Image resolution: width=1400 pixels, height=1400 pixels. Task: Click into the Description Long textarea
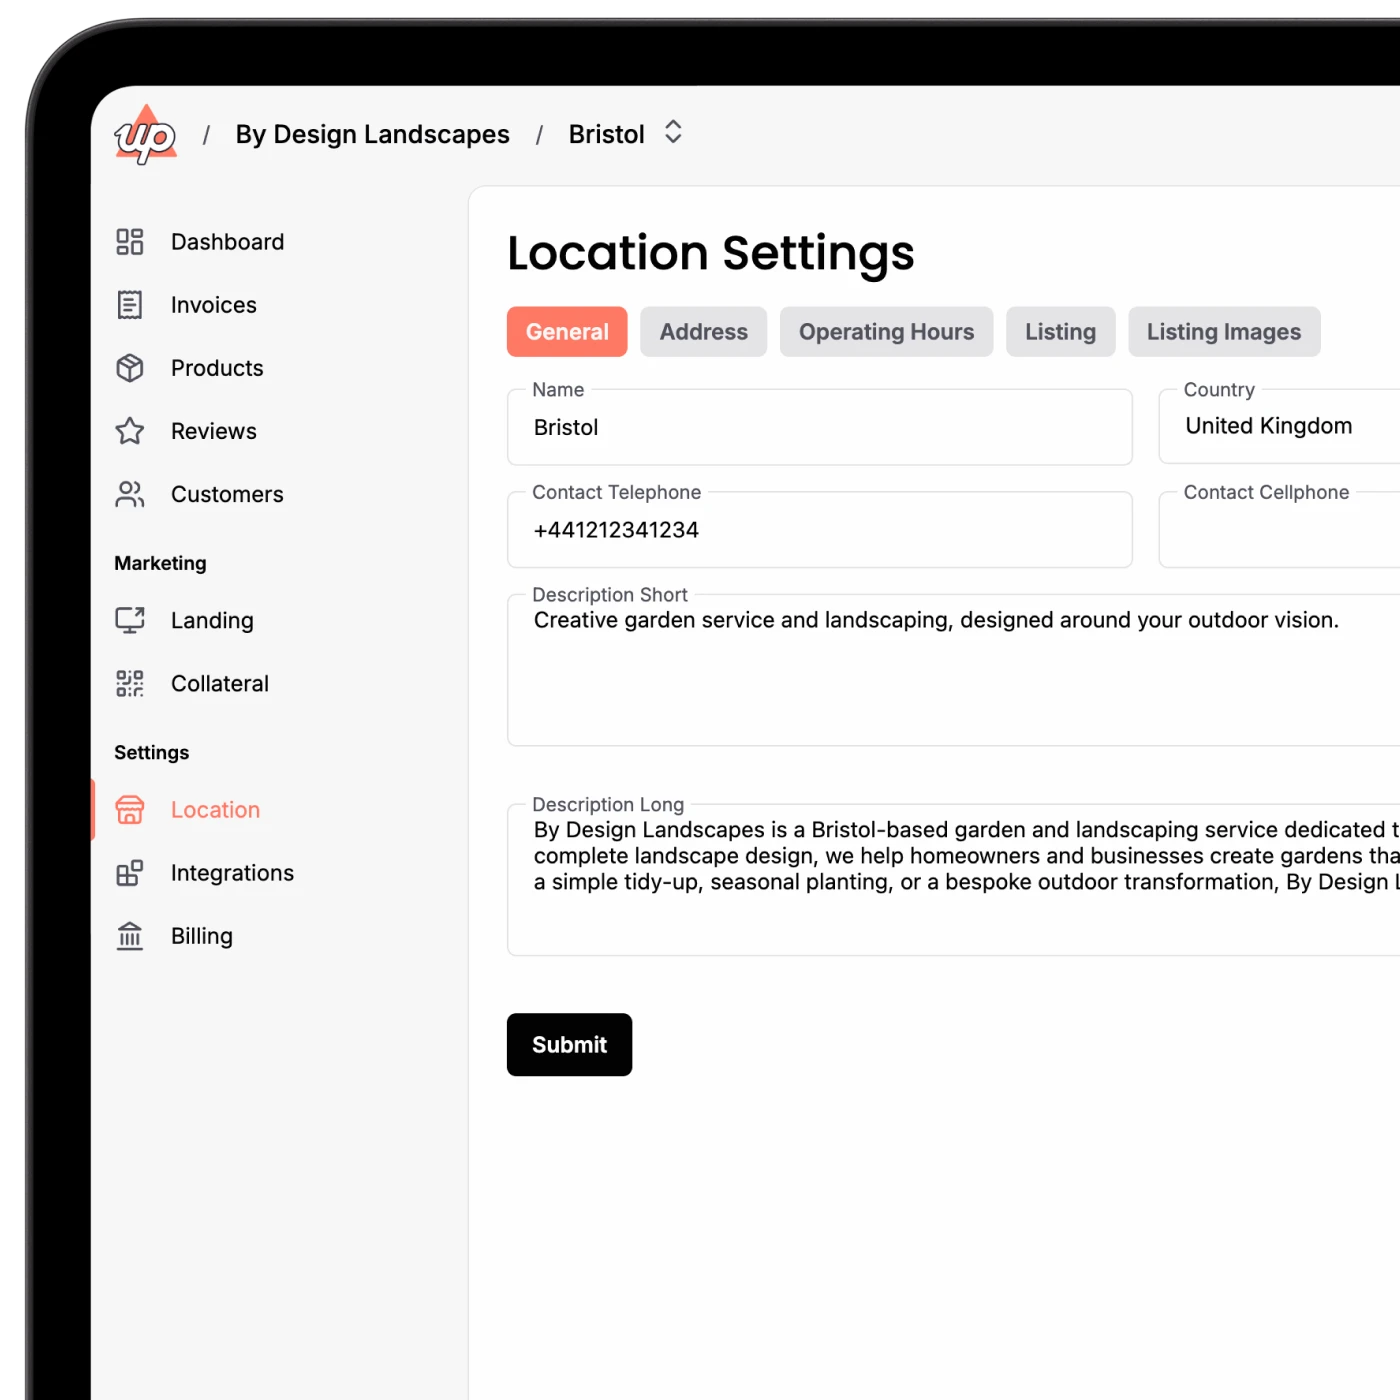[954, 880]
